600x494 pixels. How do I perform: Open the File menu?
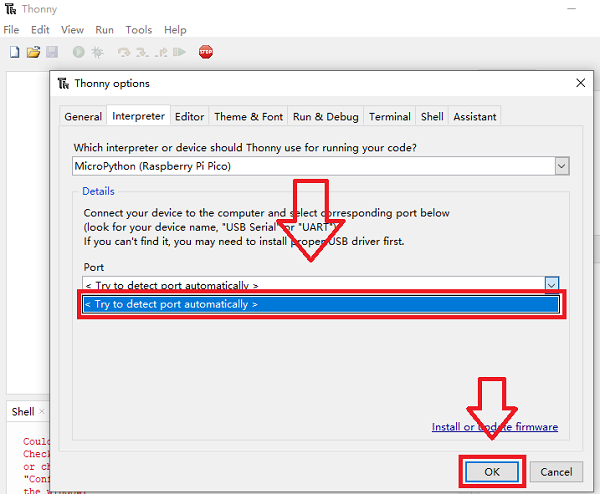pos(11,30)
